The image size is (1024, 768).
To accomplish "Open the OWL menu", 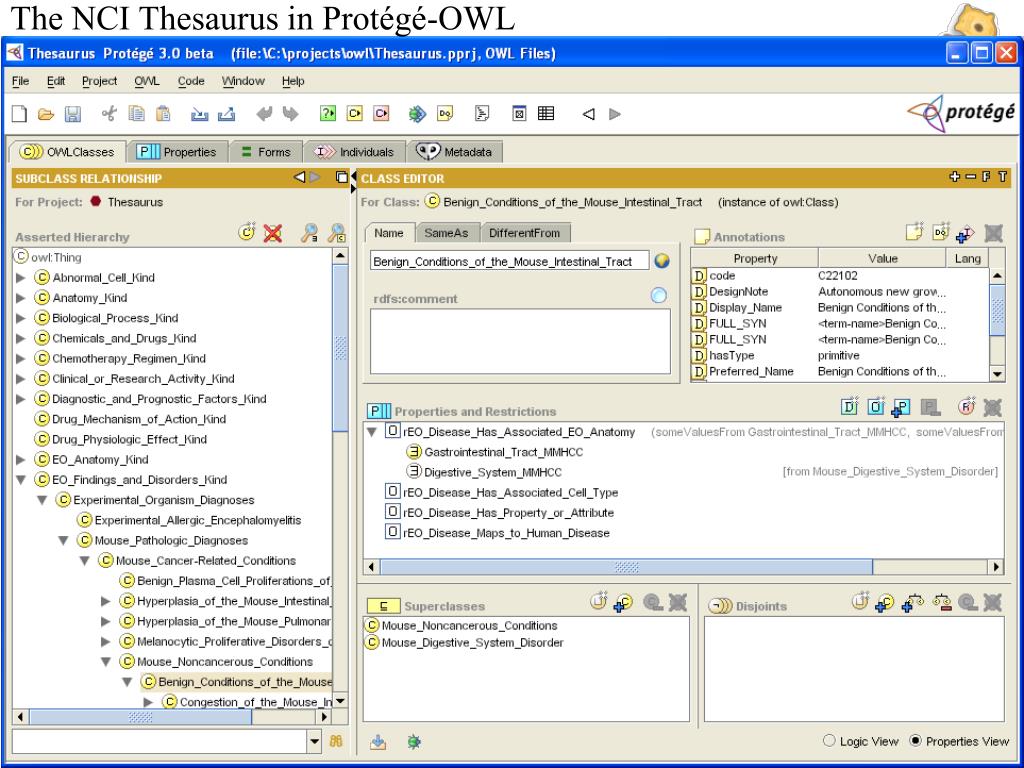I will 147,81.
